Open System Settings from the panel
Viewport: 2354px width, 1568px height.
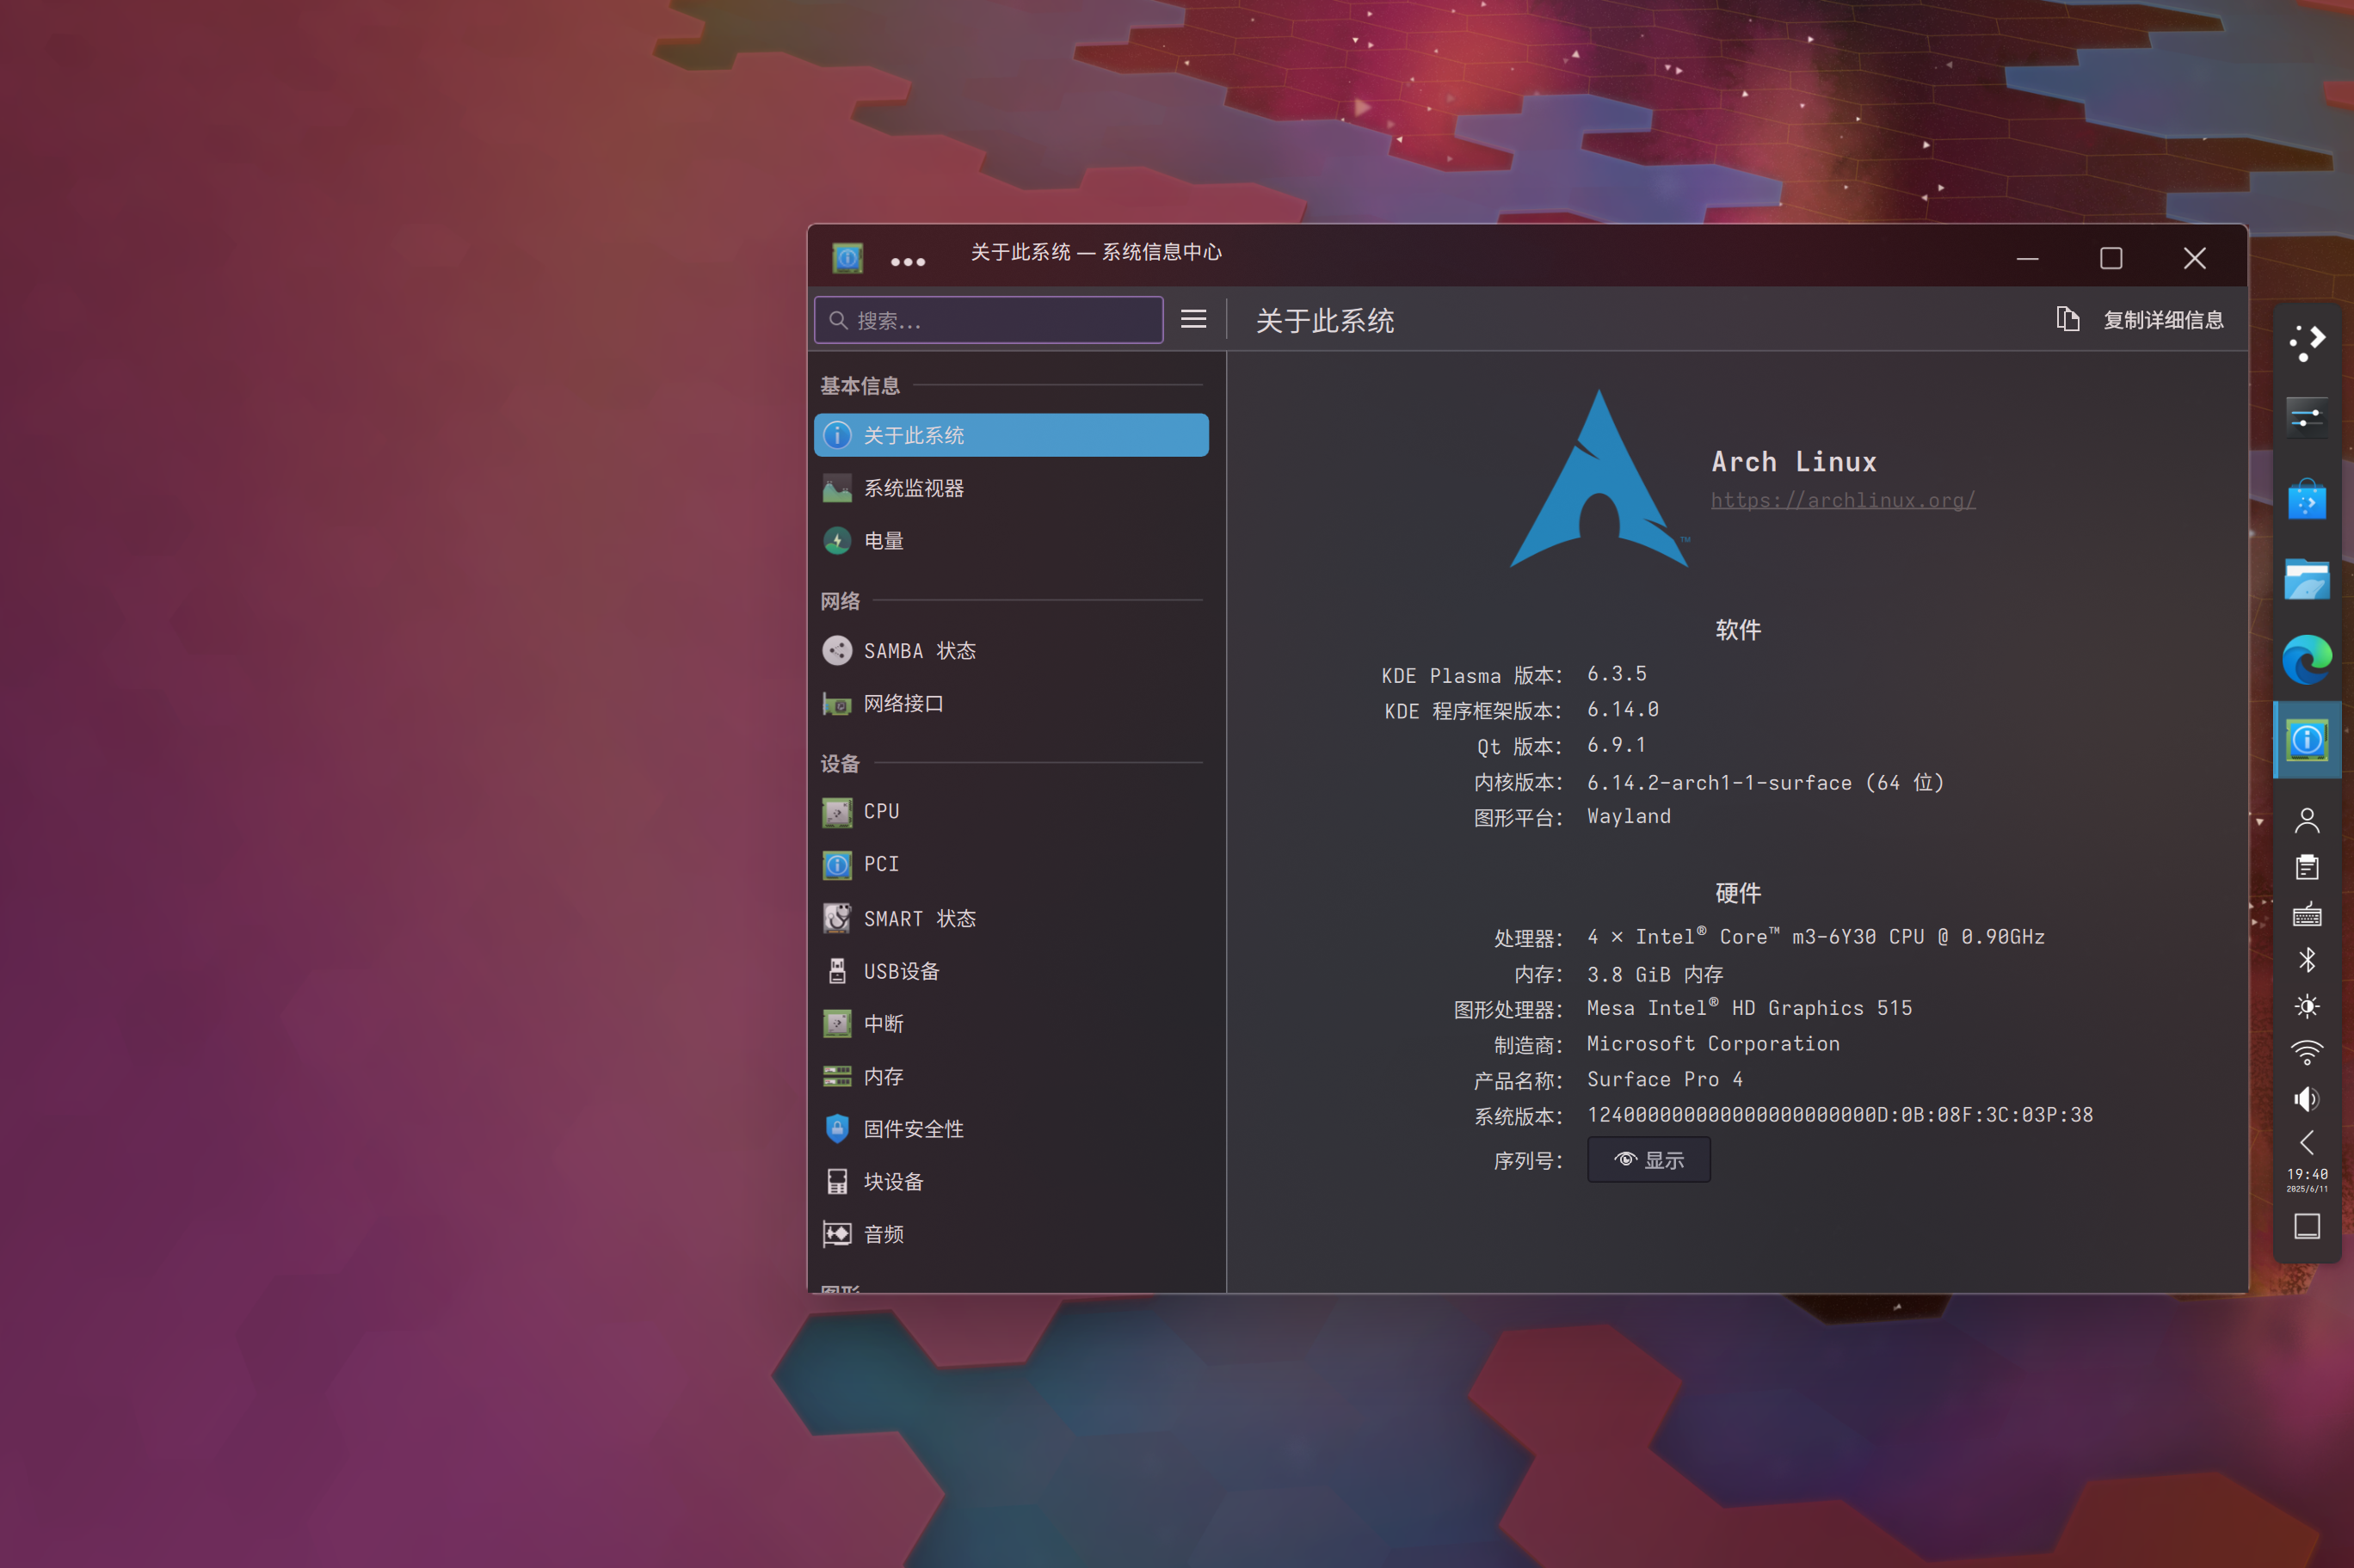2306,418
